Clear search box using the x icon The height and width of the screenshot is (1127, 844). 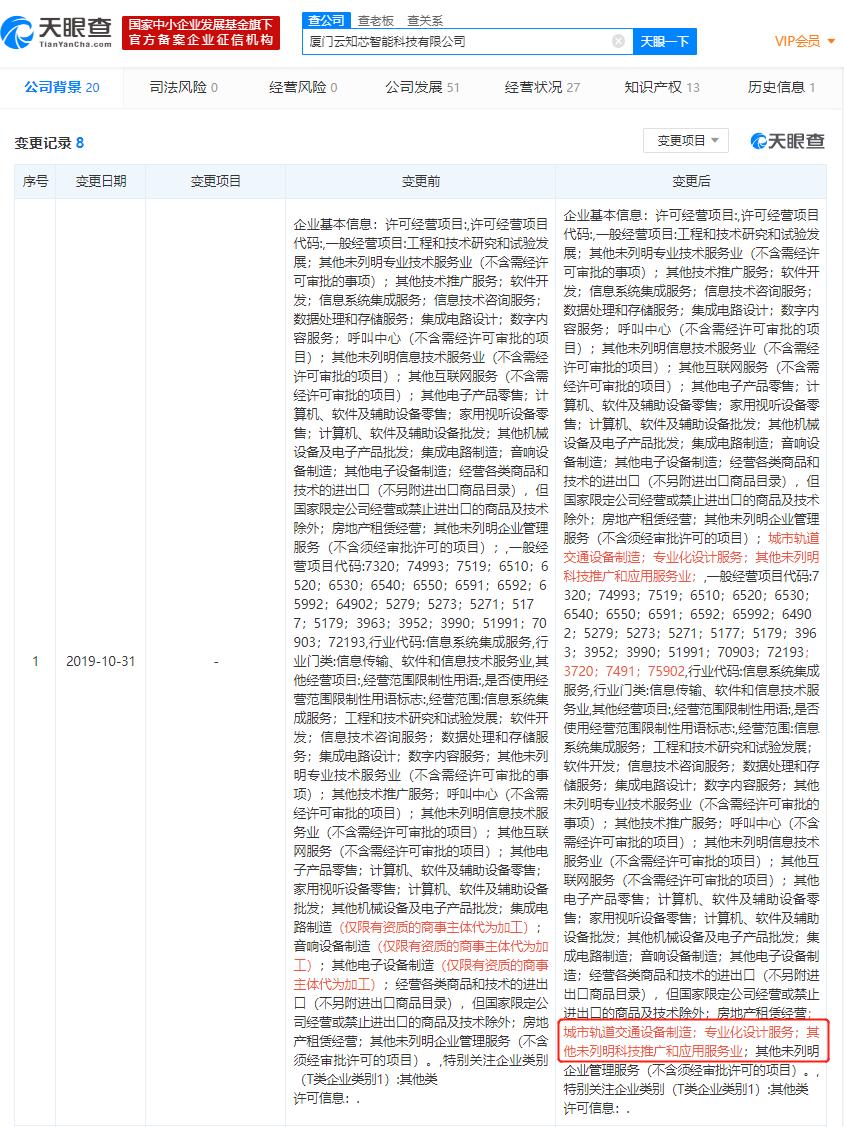(x=619, y=41)
